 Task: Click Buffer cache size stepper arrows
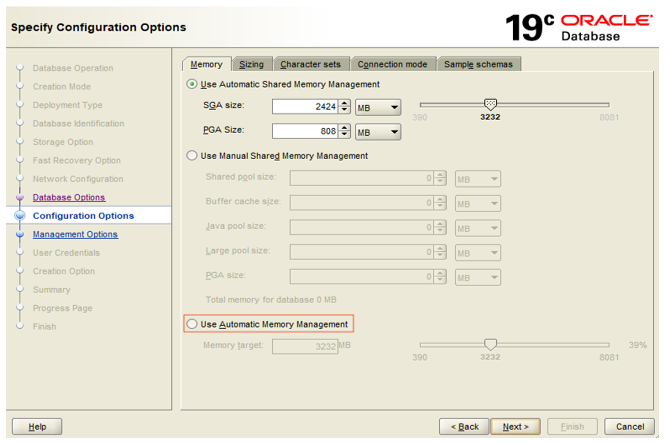(440, 203)
